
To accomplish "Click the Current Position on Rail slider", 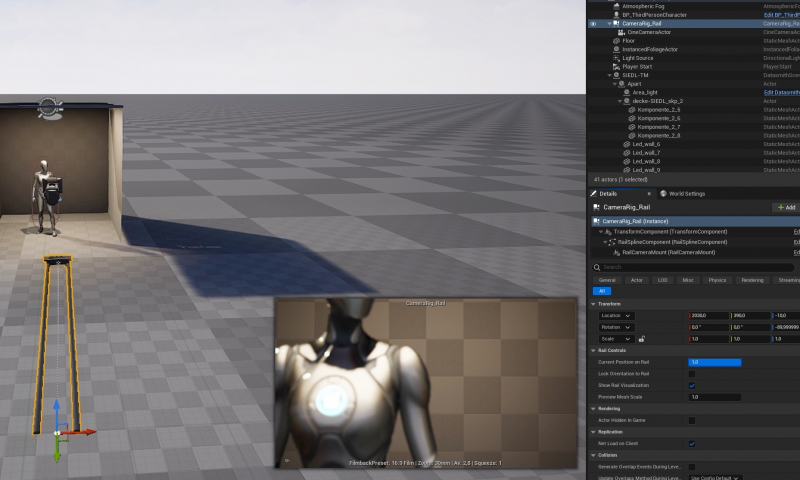I will coord(714,362).
